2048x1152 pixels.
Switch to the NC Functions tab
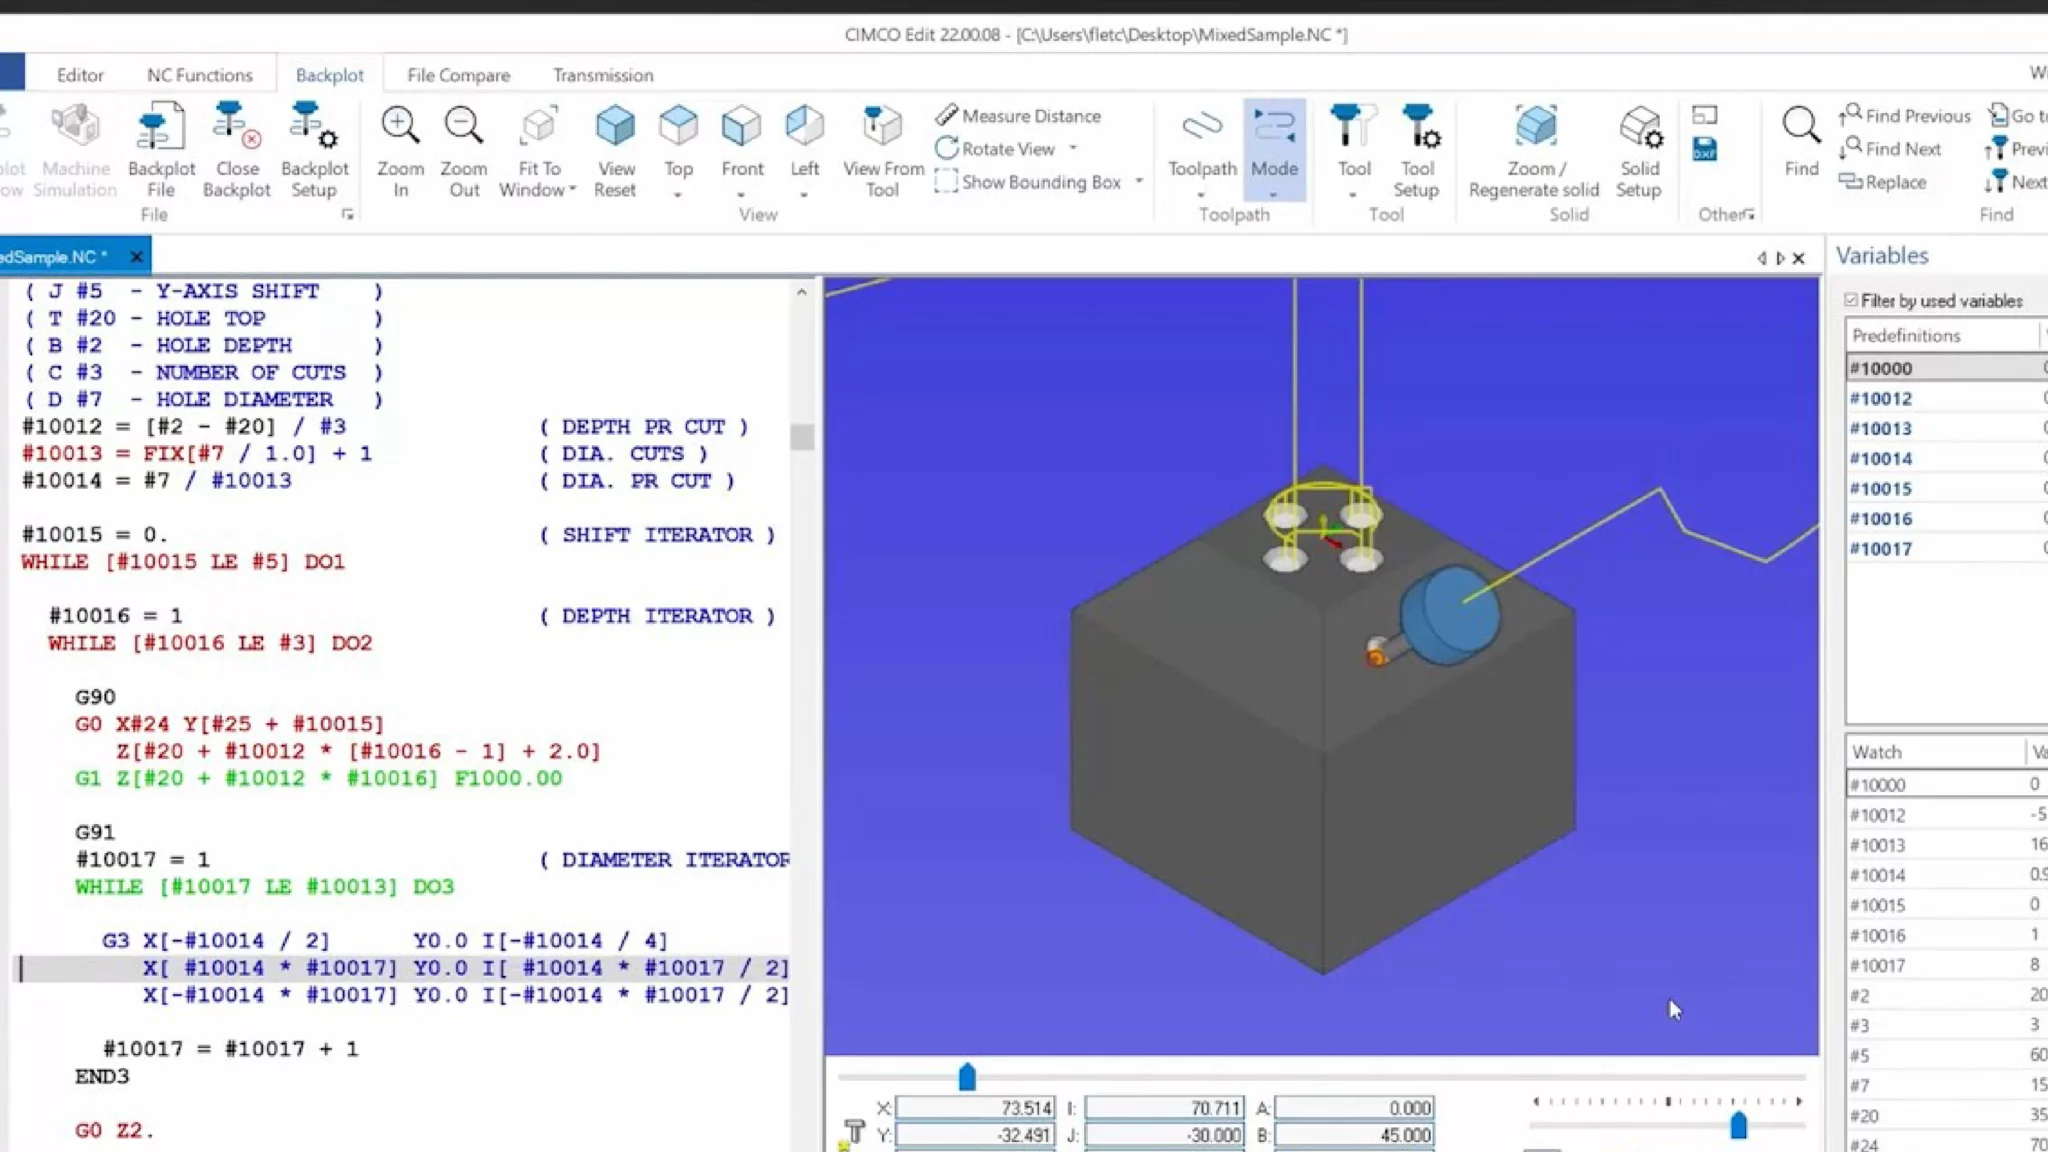coord(199,75)
